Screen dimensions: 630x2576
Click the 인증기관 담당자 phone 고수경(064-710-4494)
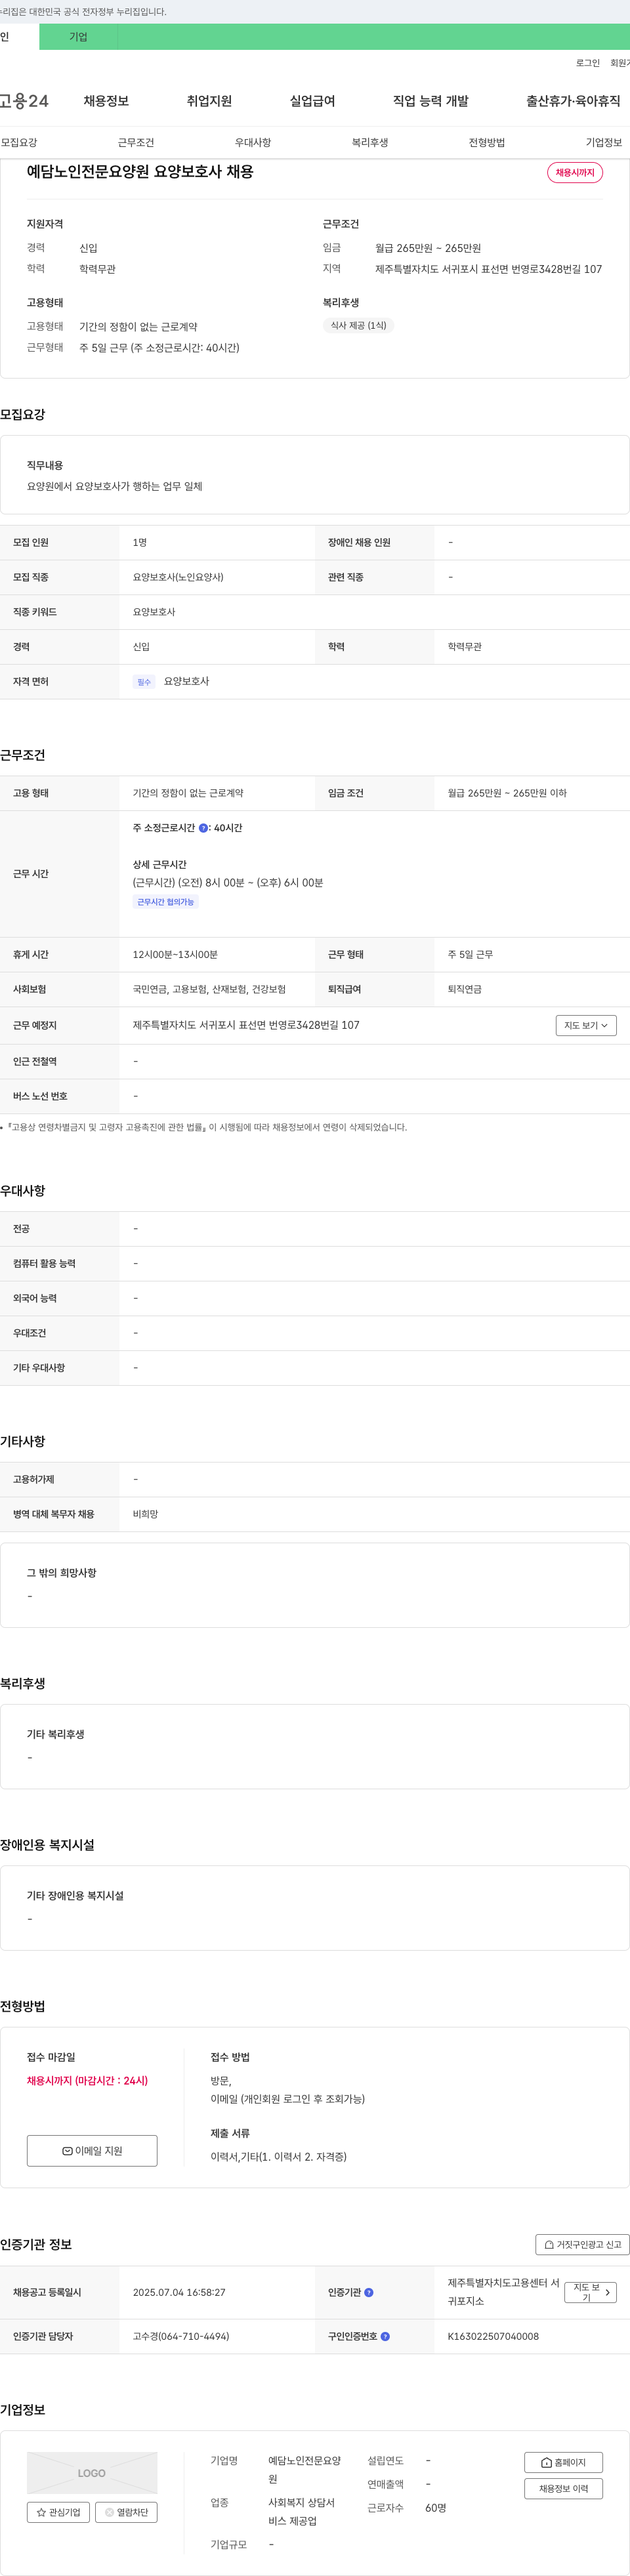point(181,2336)
